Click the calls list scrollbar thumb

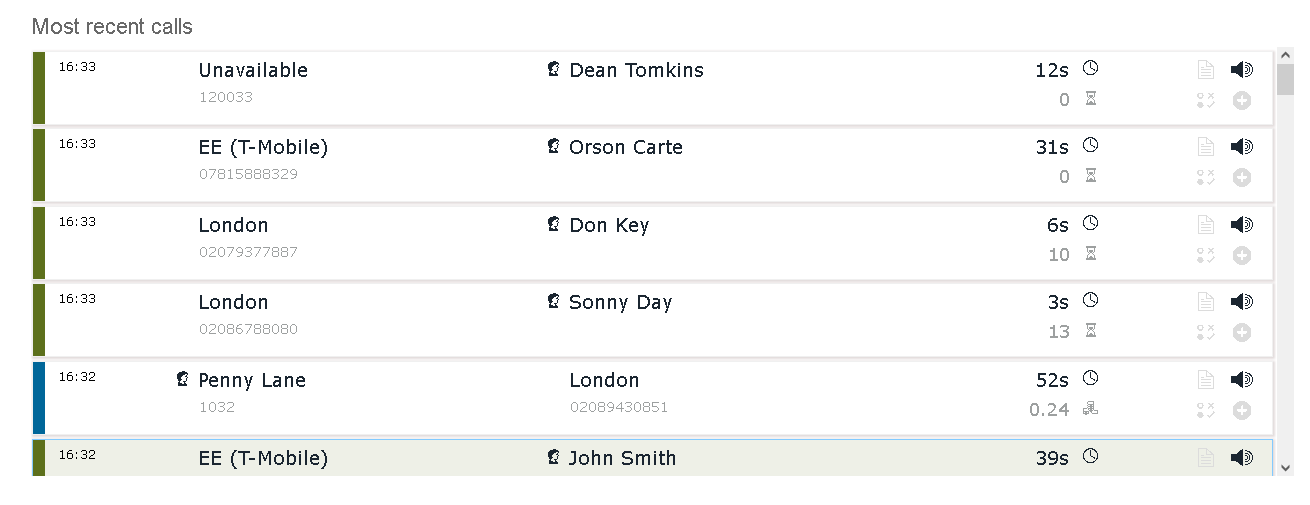pyautogui.click(x=1285, y=78)
